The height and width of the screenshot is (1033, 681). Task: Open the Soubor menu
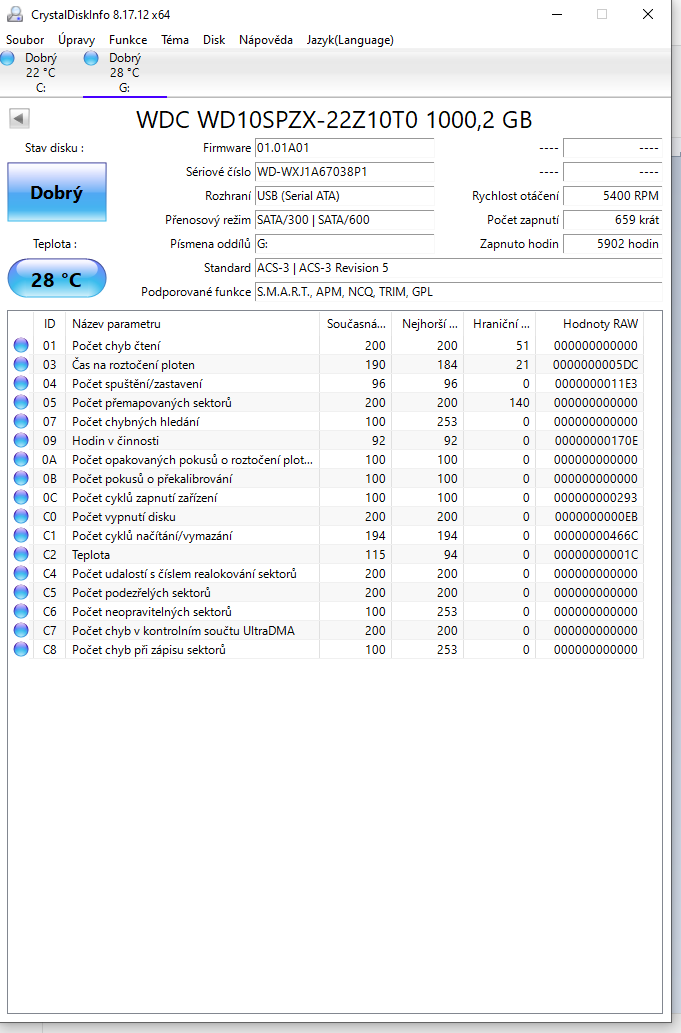[25, 40]
